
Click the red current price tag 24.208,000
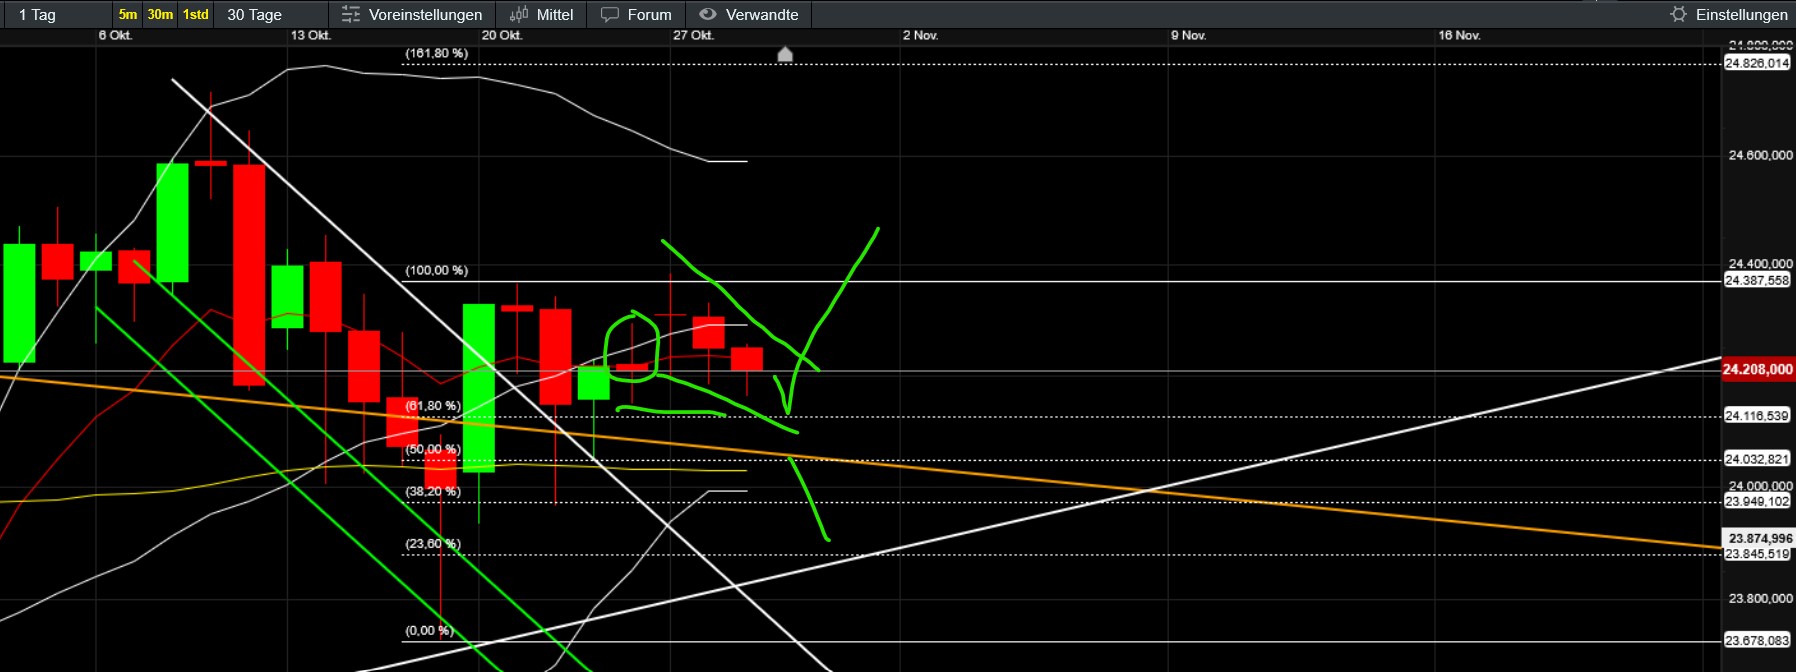coord(1757,369)
